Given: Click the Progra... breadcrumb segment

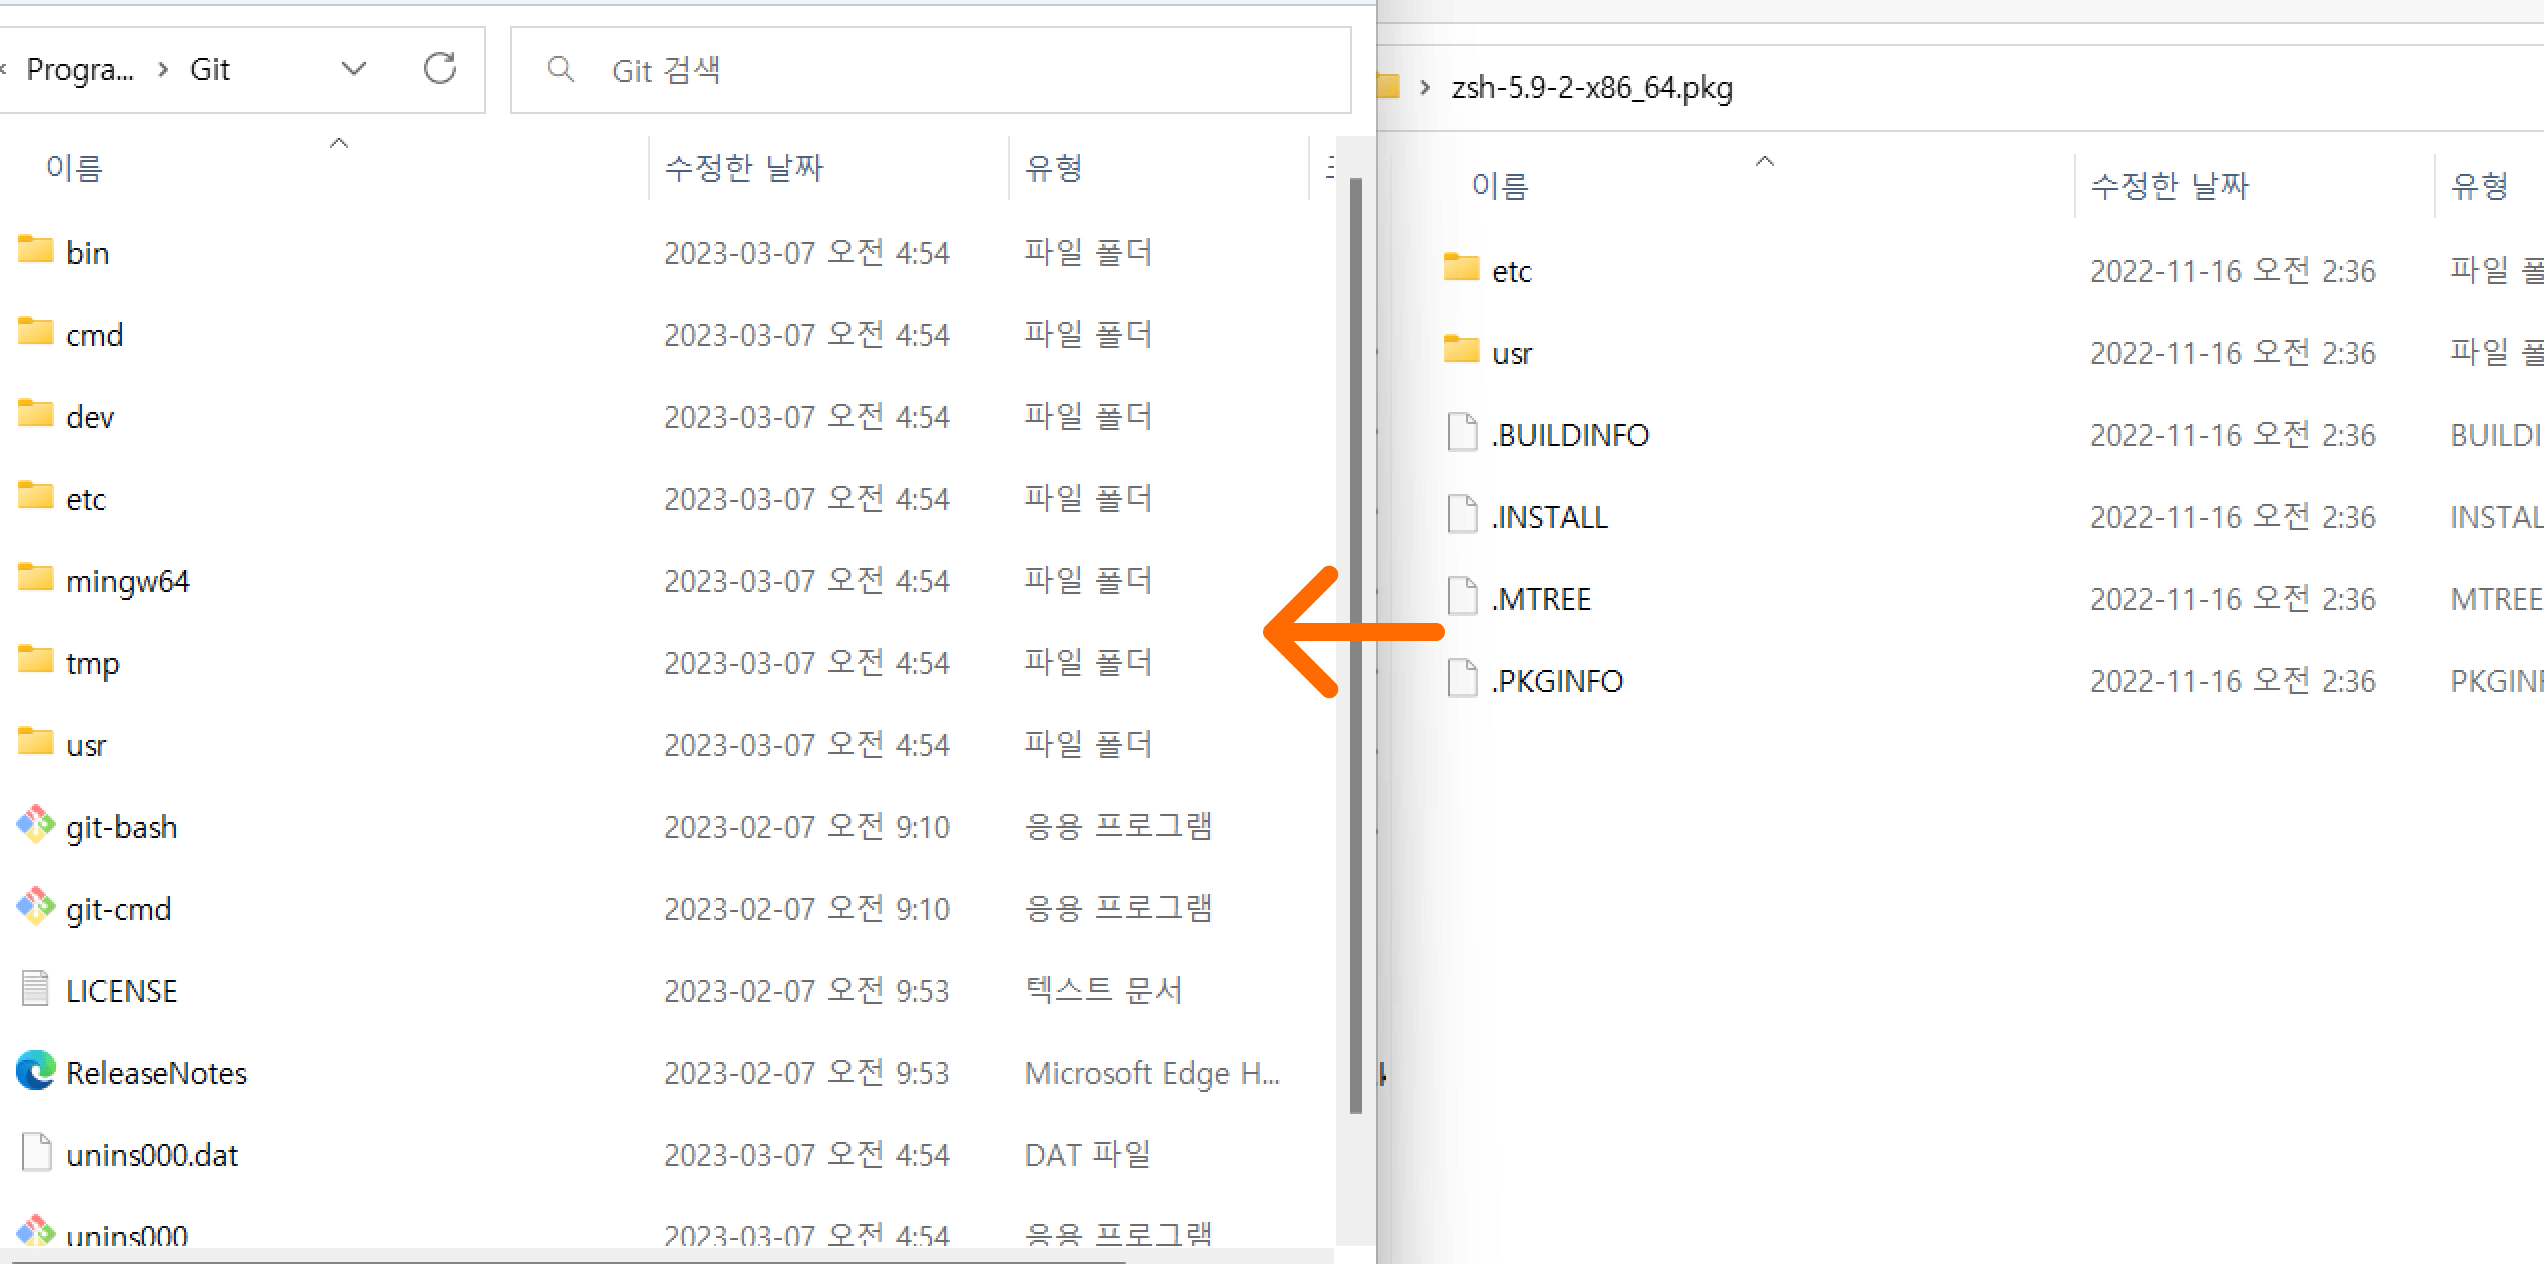Looking at the screenshot, I should [x=80, y=69].
